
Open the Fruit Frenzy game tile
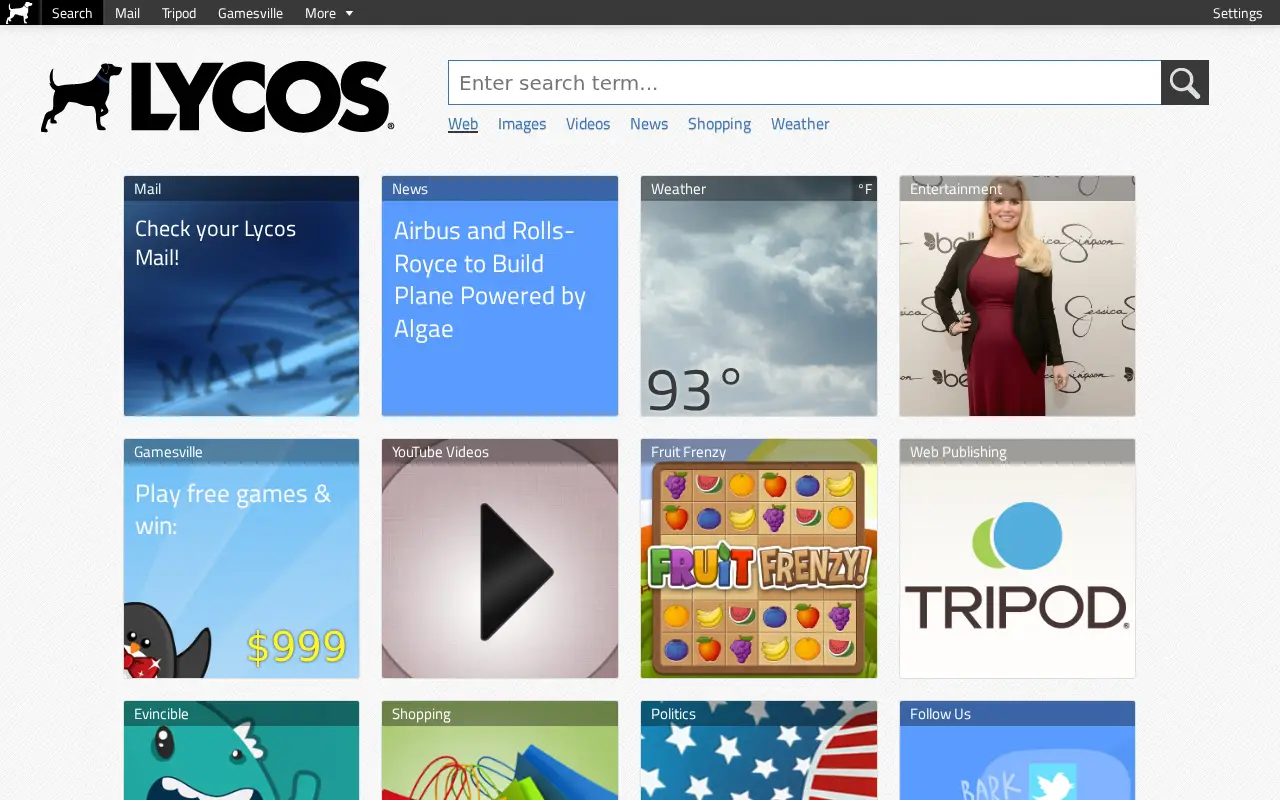pos(759,558)
